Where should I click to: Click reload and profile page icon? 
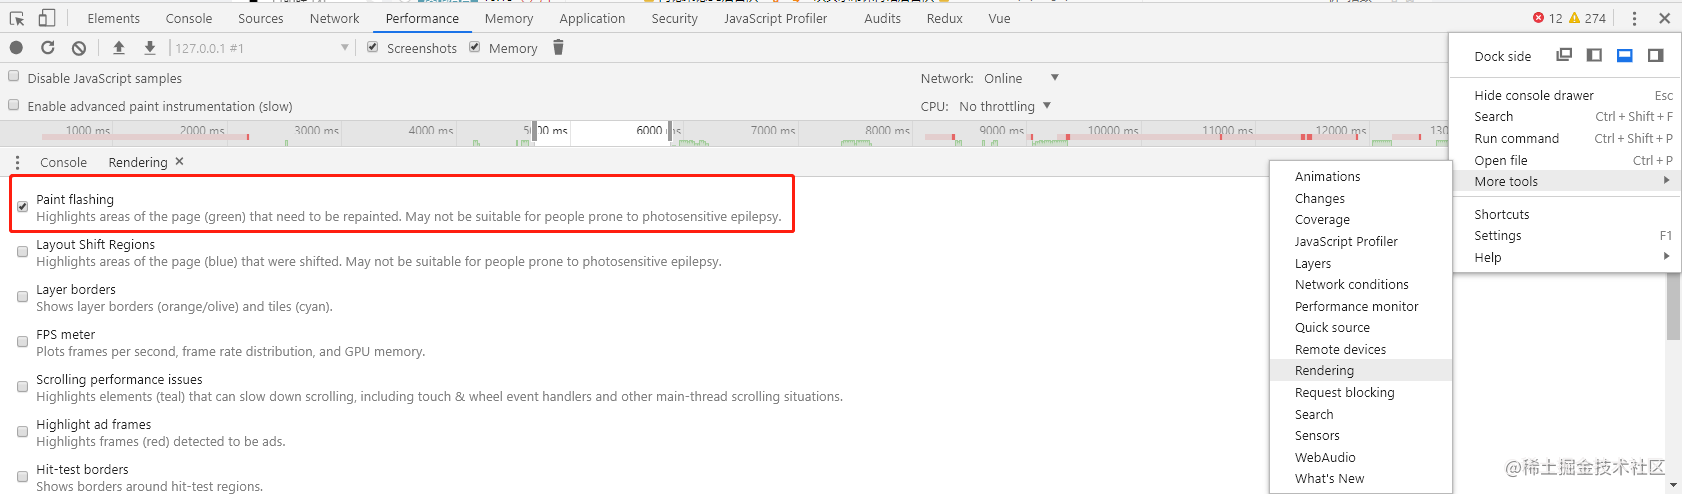click(x=47, y=47)
